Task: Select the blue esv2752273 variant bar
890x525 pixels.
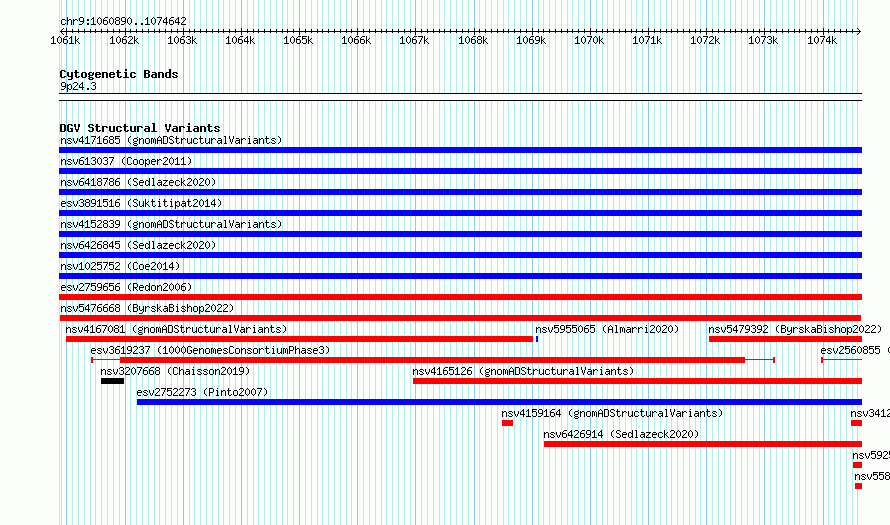Action: [499, 402]
